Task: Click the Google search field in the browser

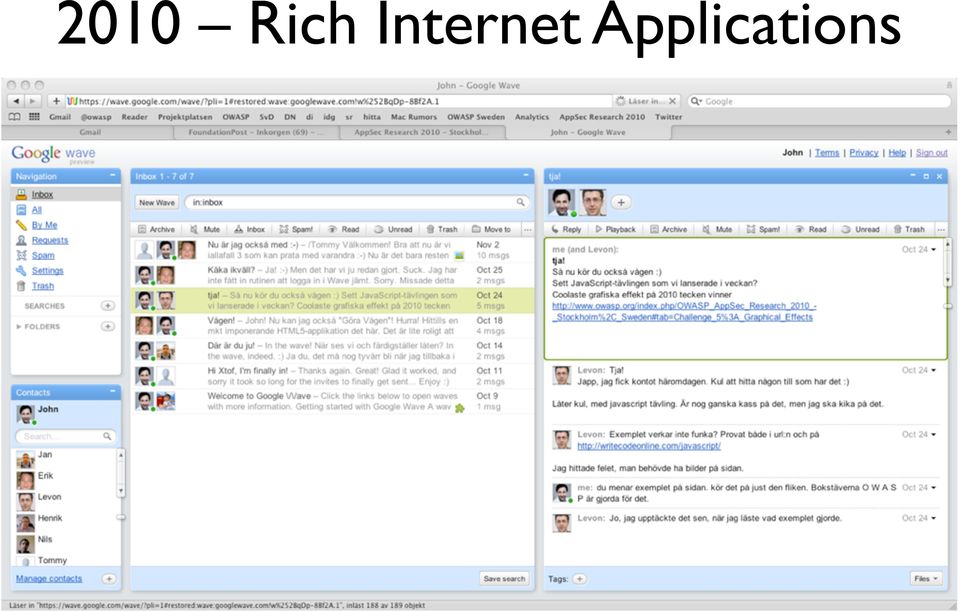Action: (x=819, y=101)
